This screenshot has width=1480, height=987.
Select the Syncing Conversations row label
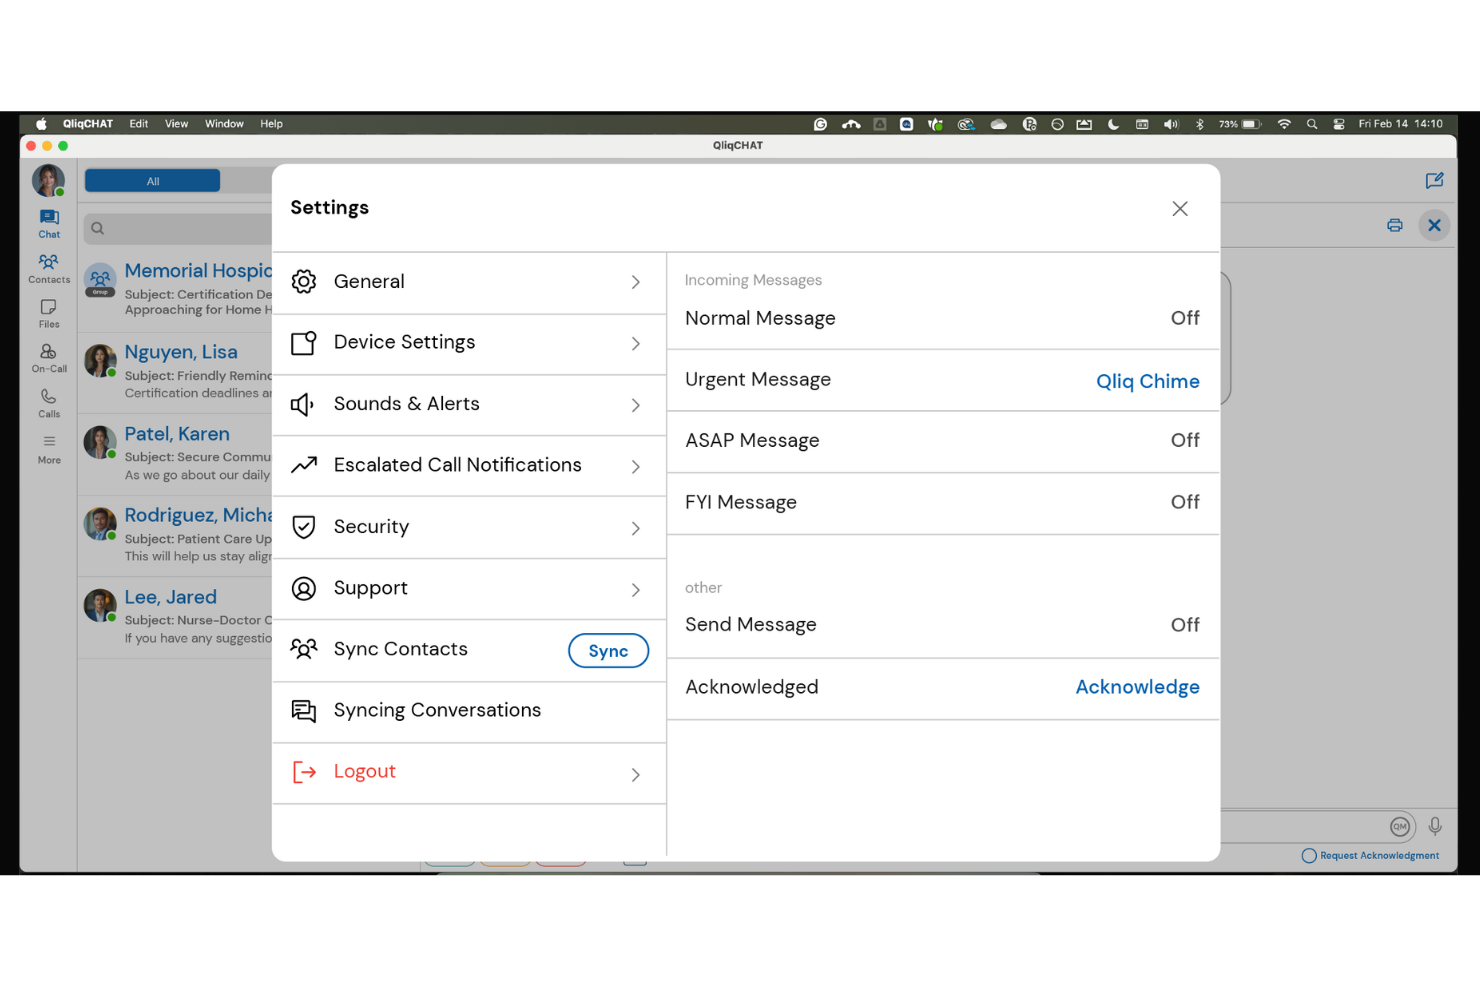click(x=437, y=710)
